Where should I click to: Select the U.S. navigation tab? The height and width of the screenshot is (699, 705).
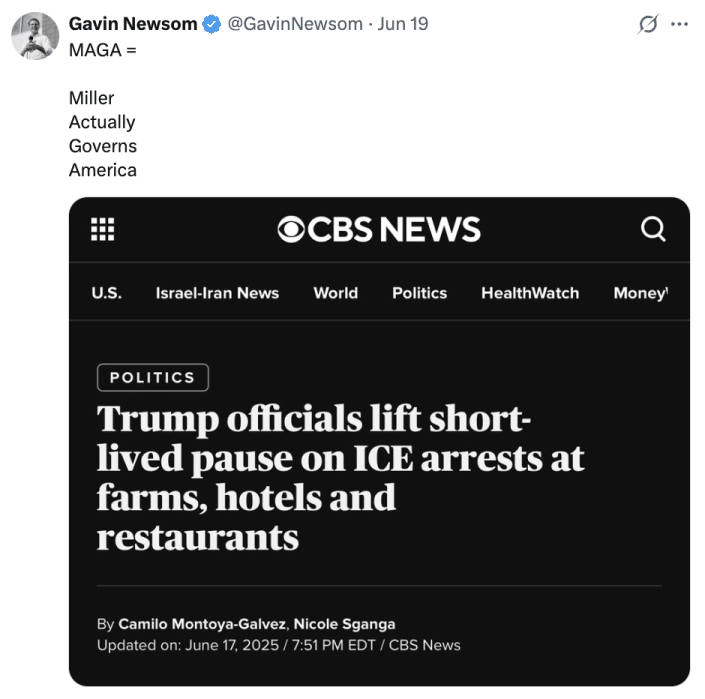pos(106,293)
